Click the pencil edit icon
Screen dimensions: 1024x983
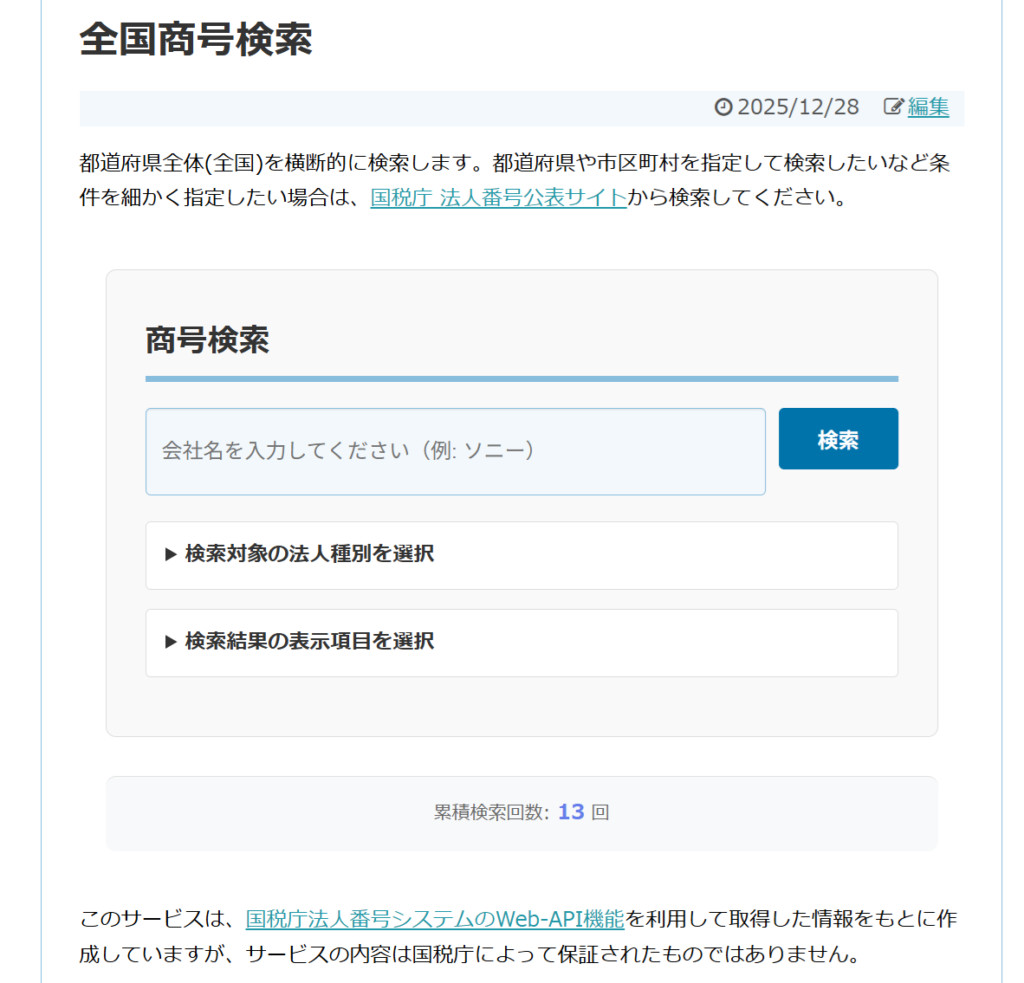click(x=893, y=107)
